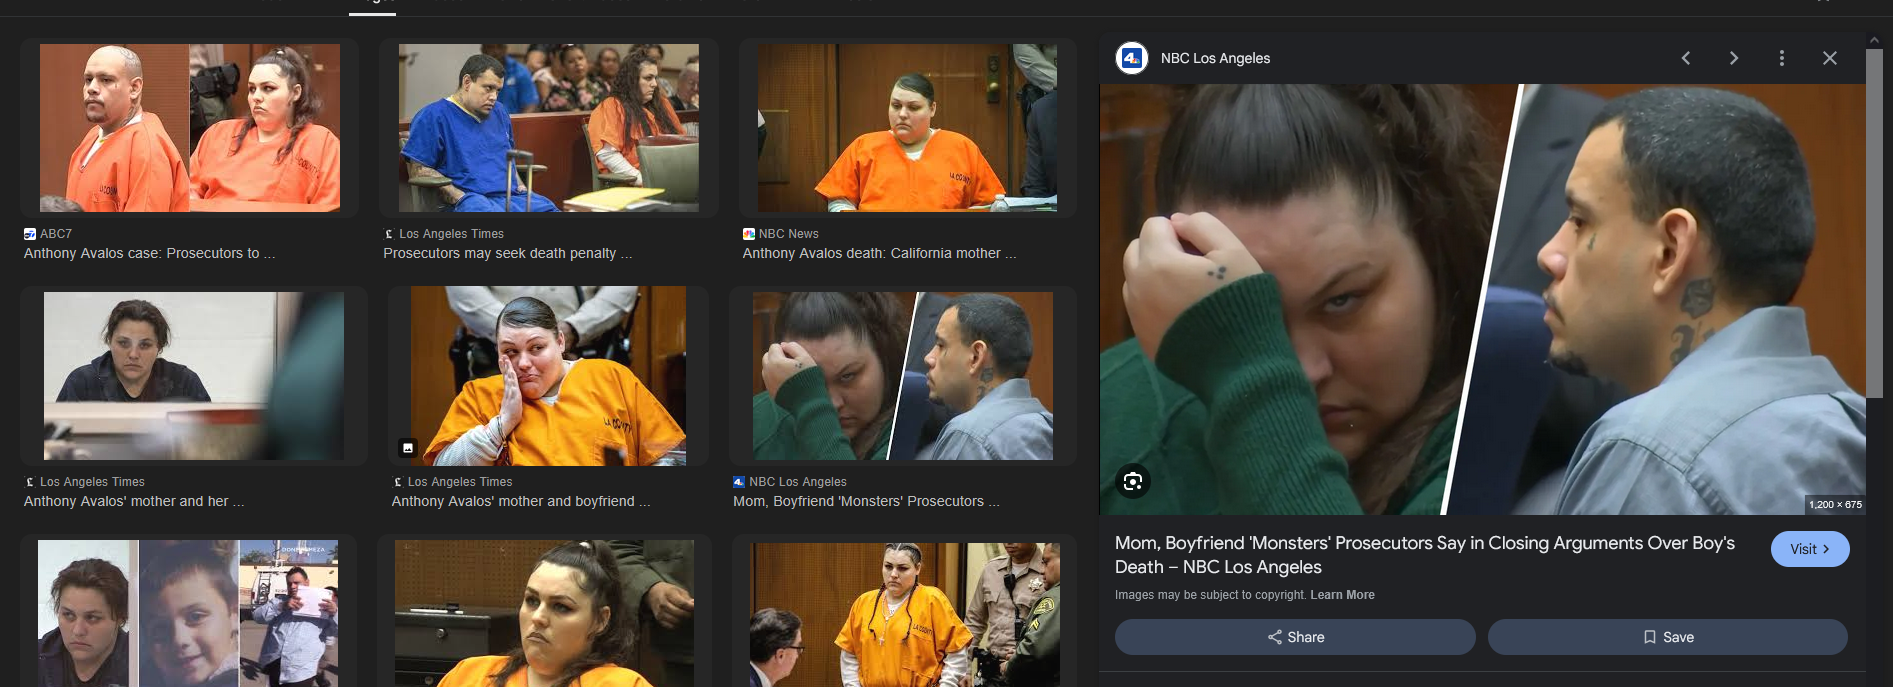Go to the previous image in preview panel
Image resolution: width=1893 pixels, height=687 pixels.
click(x=1686, y=58)
